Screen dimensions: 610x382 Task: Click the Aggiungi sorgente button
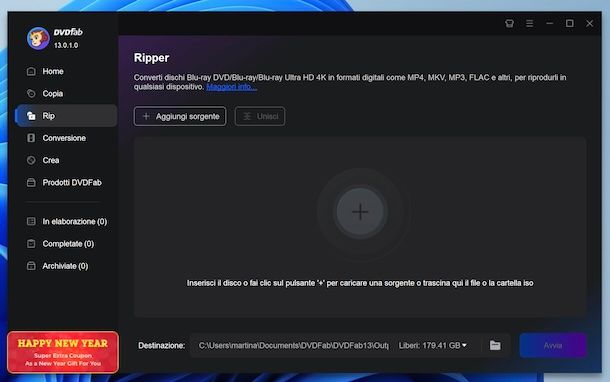(x=180, y=116)
